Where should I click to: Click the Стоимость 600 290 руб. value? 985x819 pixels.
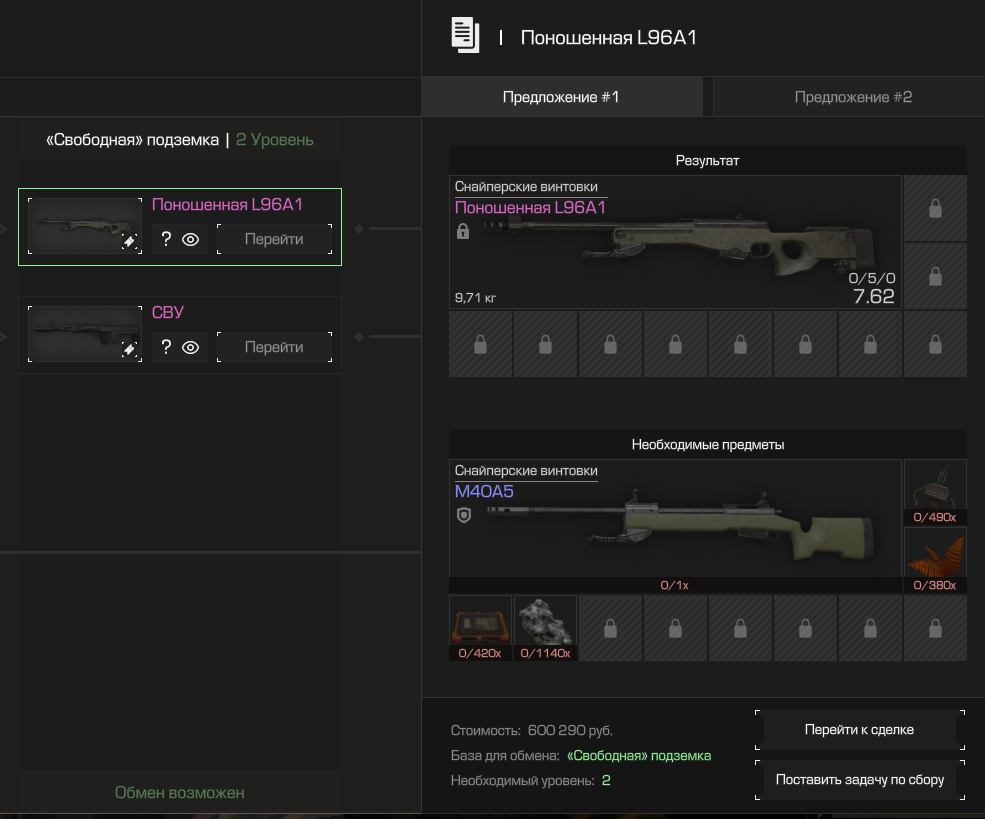click(x=570, y=730)
